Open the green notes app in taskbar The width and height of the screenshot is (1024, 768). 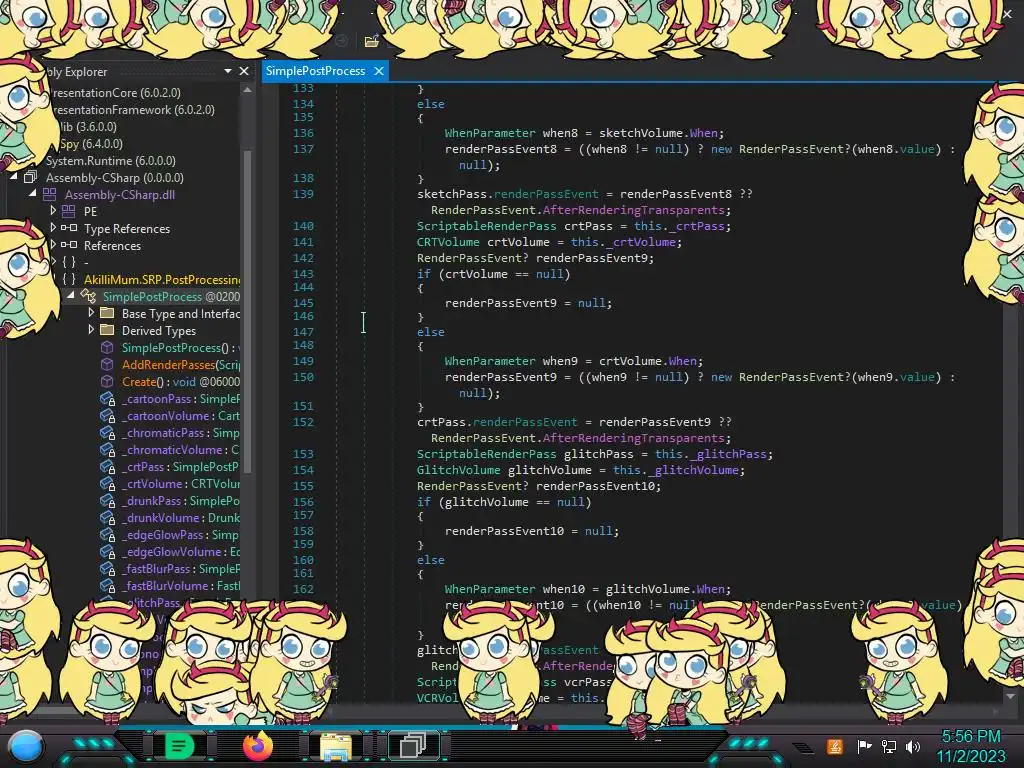tap(179, 745)
